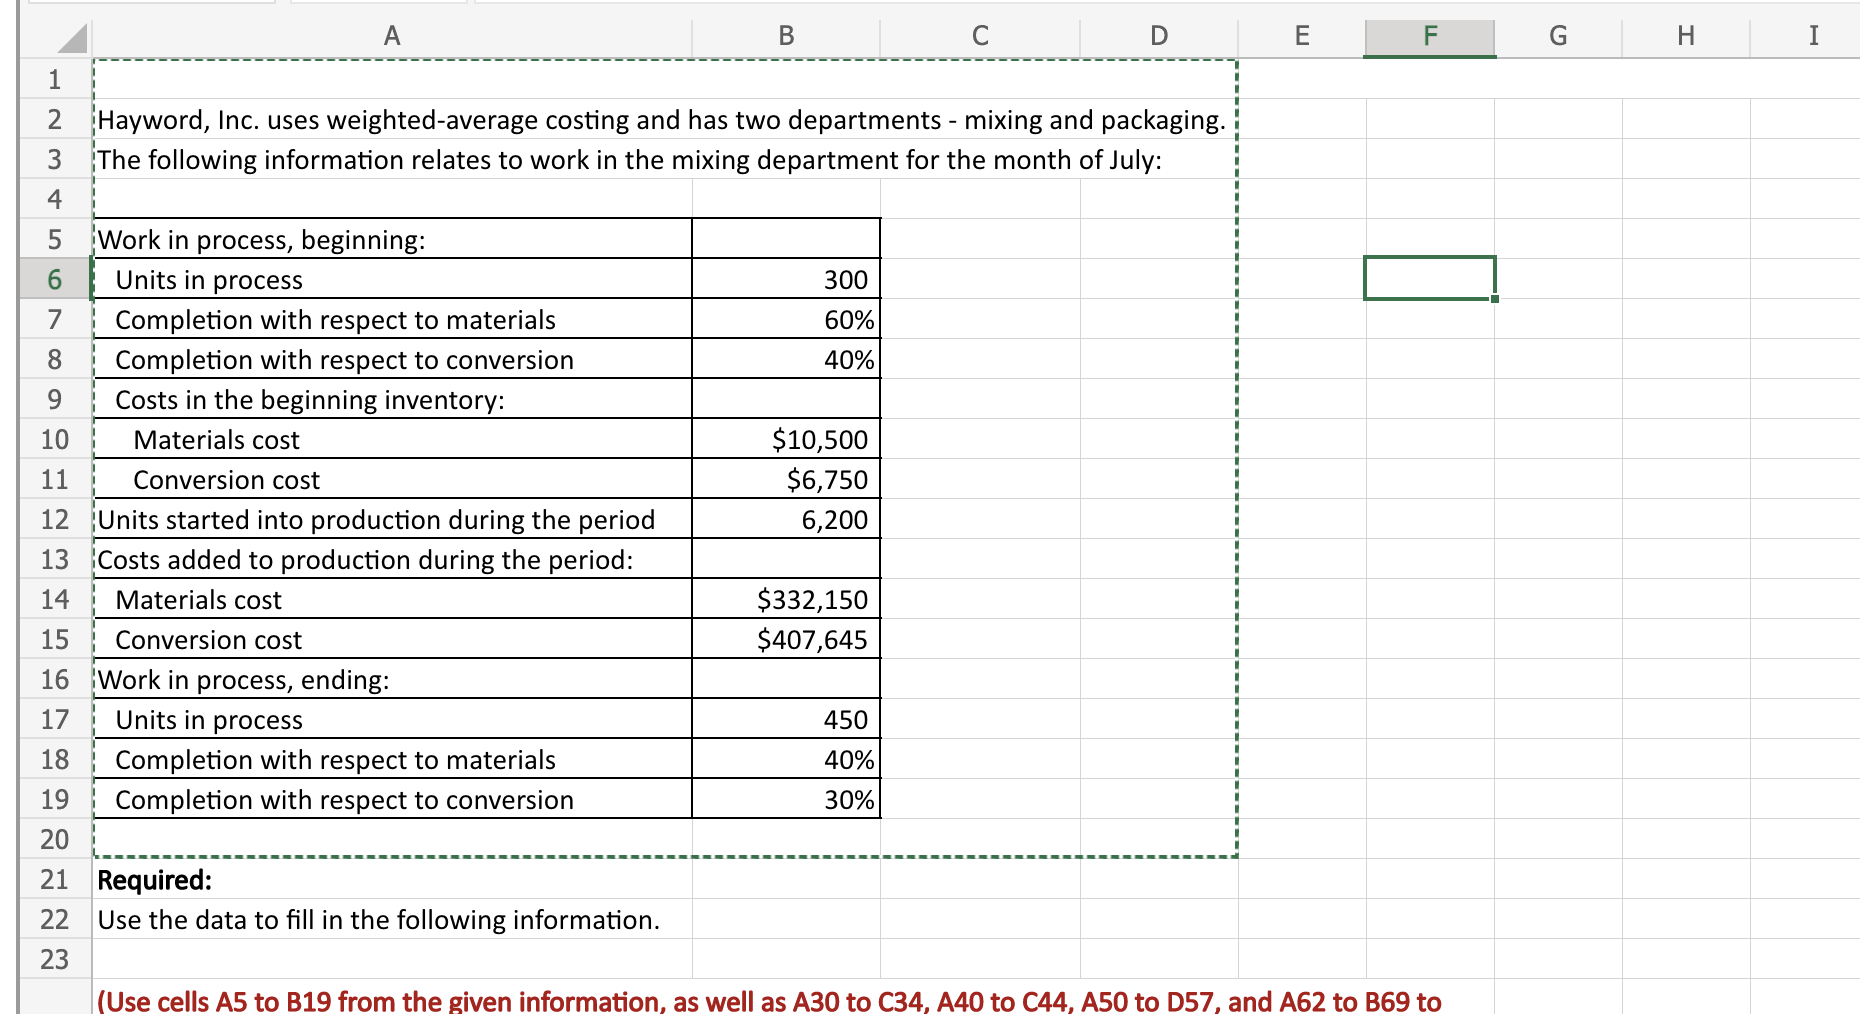Screen dimensions: 1860x1014
Task: Select column B header
Action: click(x=785, y=36)
